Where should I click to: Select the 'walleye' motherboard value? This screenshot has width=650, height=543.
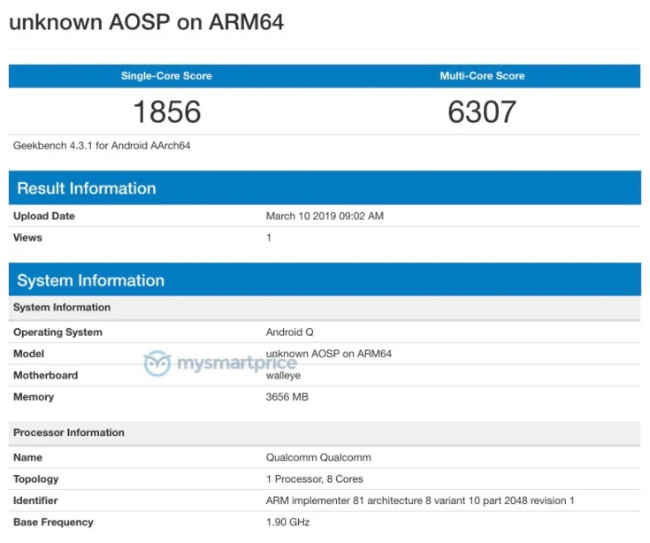click(284, 376)
